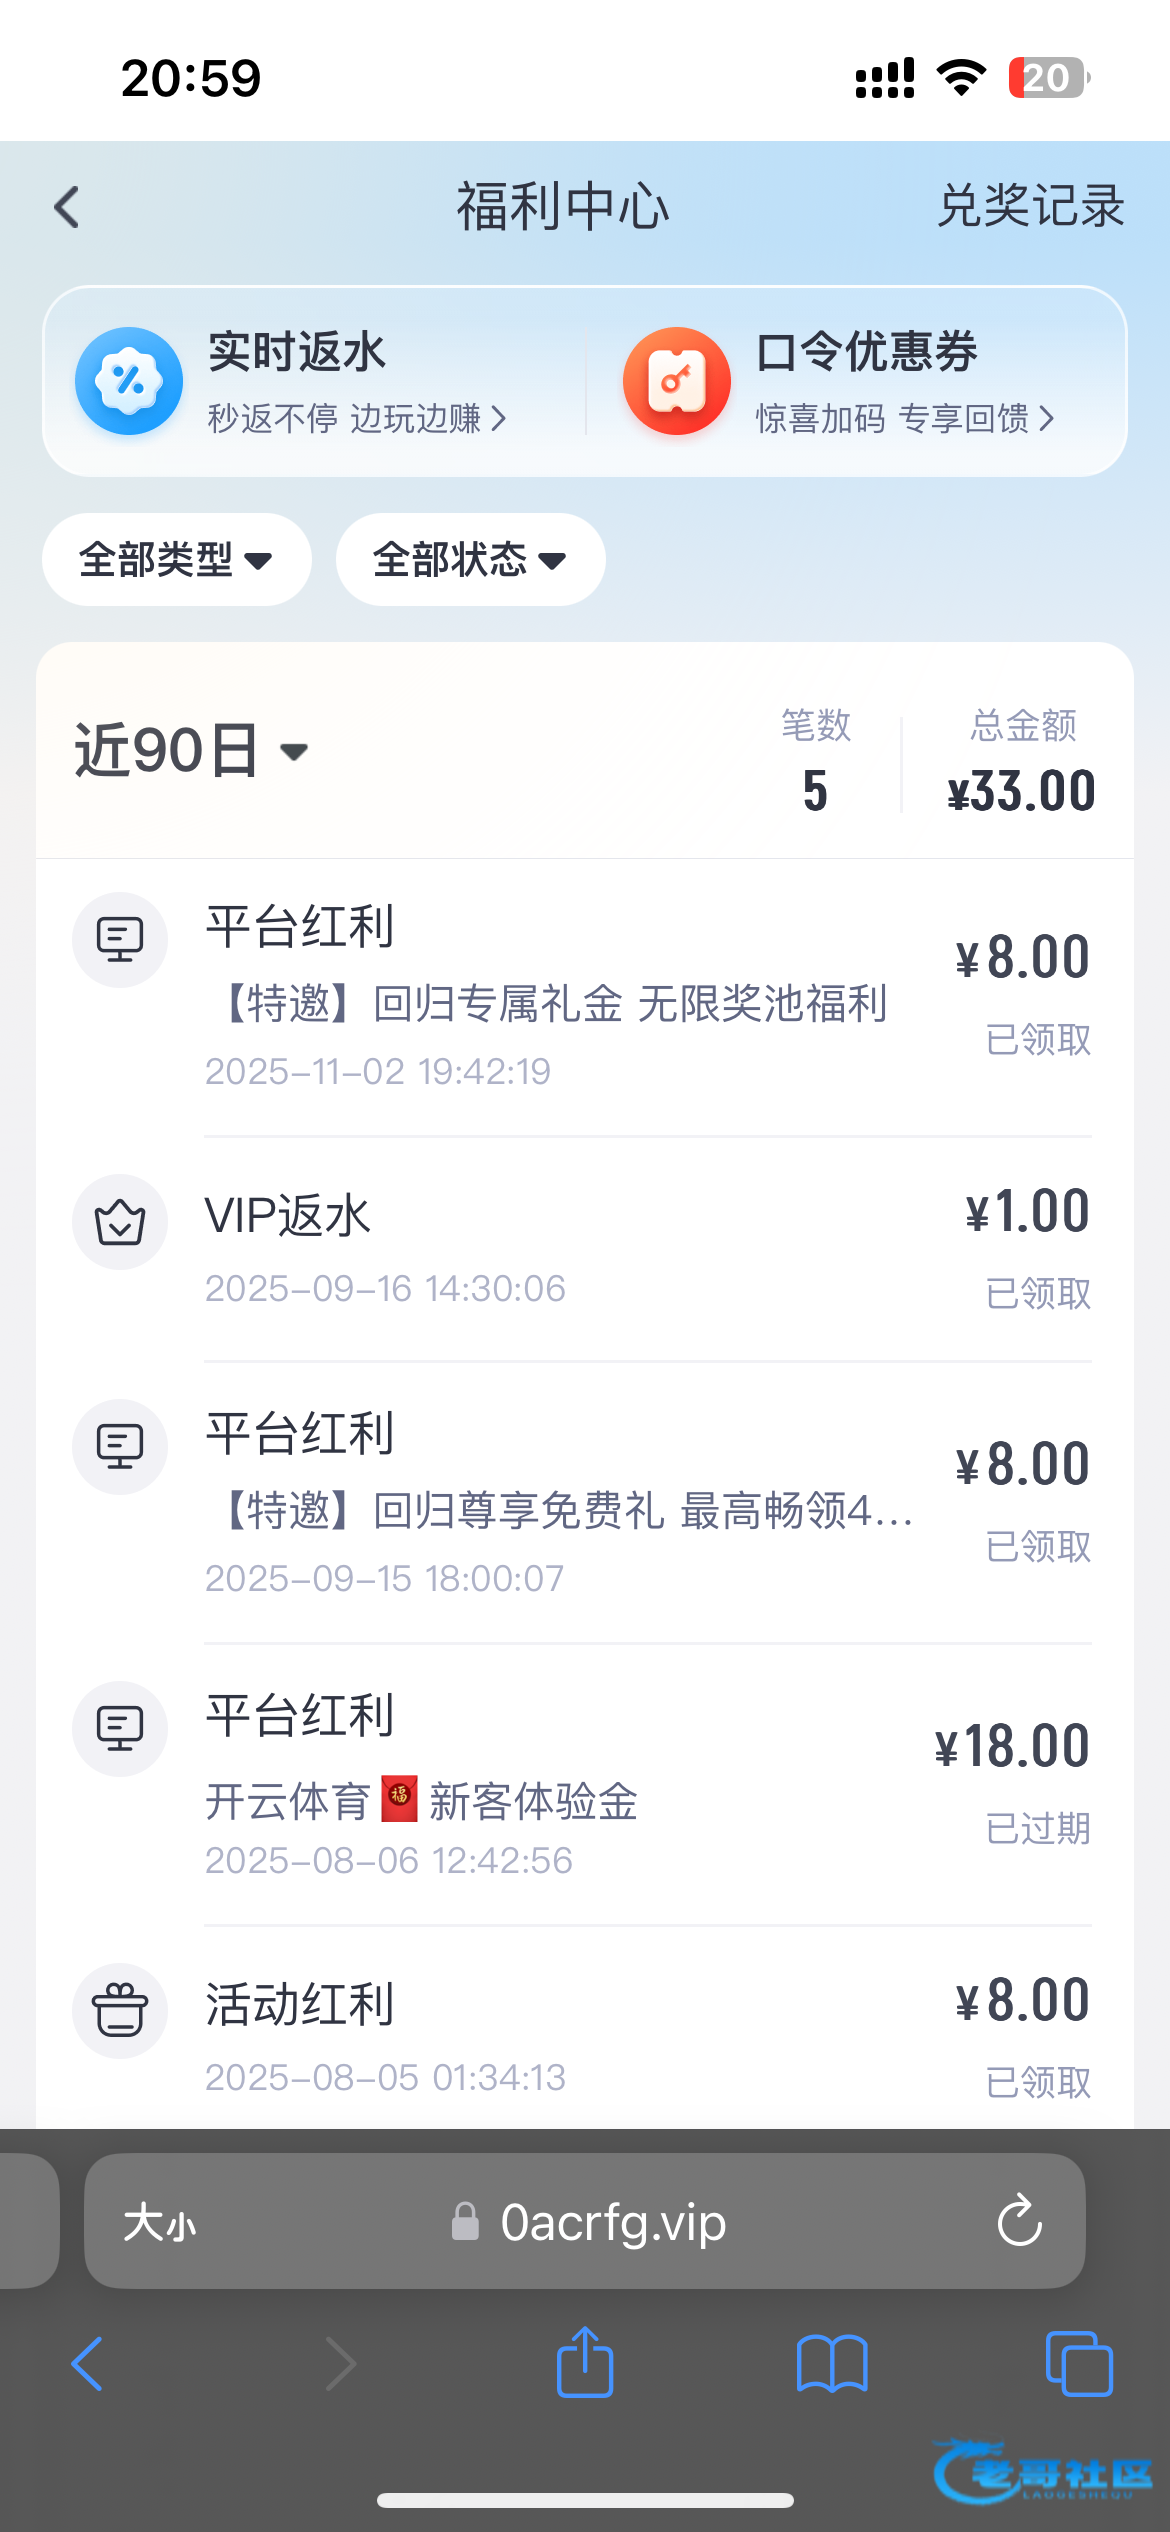The height and width of the screenshot is (2532, 1170).
Task: Go back with Safari's bottom back arrow
Action: click(x=88, y=2364)
